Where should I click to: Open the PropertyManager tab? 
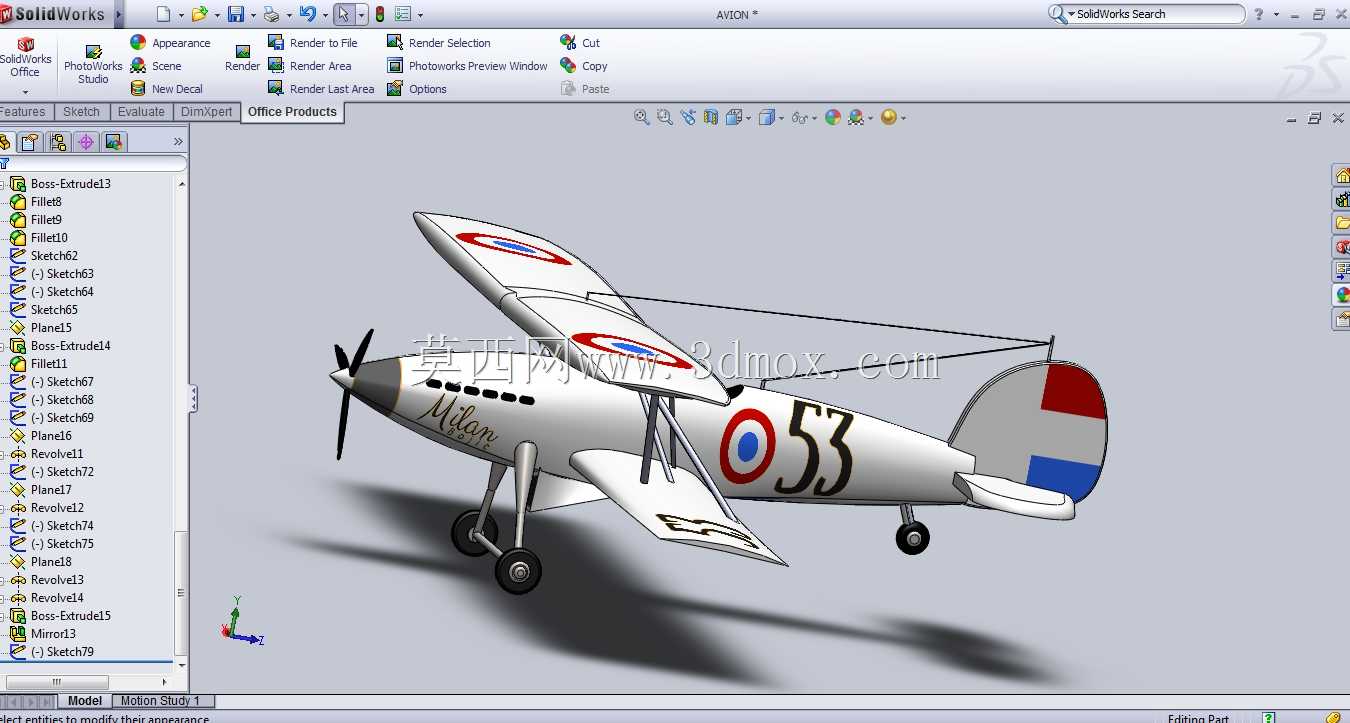(31, 142)
